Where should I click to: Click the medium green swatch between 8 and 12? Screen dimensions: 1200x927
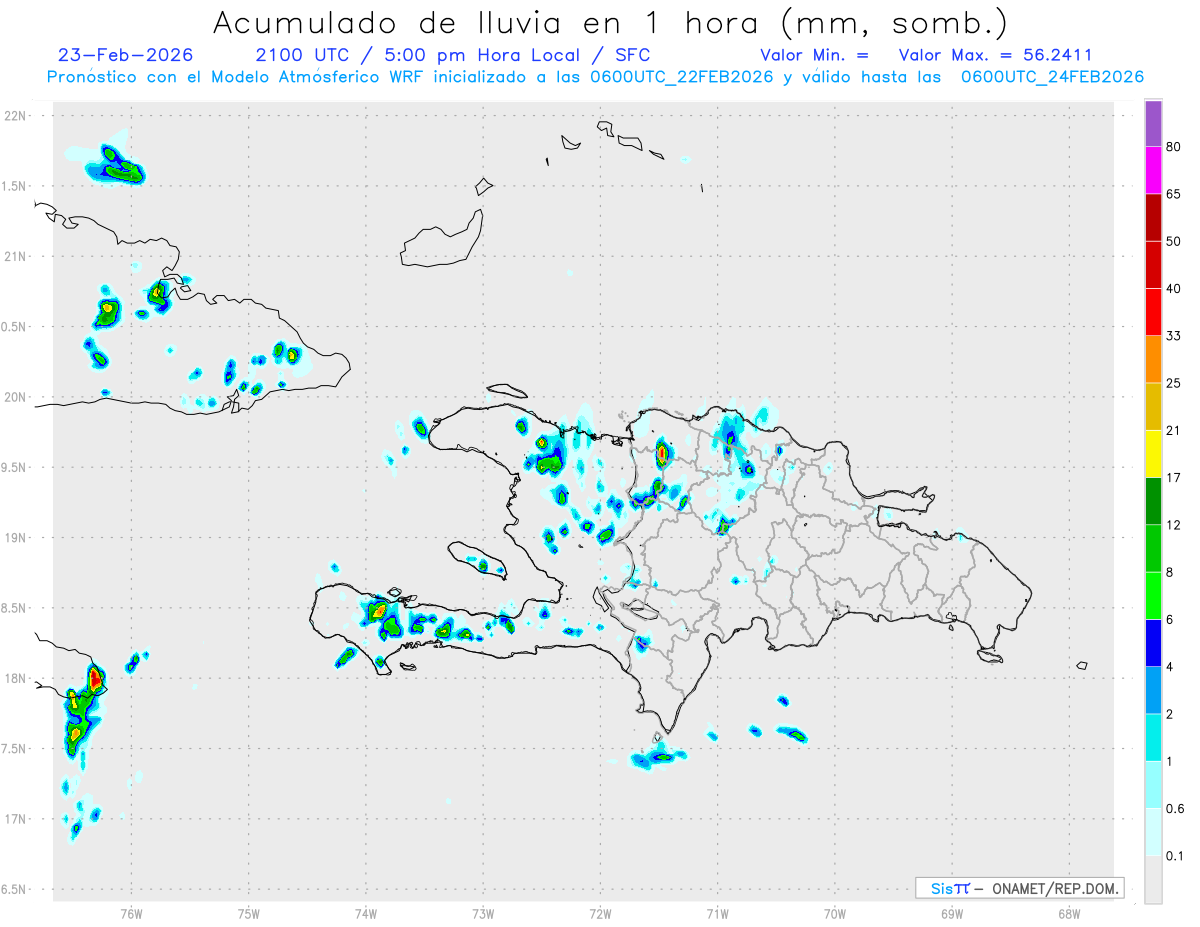[x=1153, y=548]
